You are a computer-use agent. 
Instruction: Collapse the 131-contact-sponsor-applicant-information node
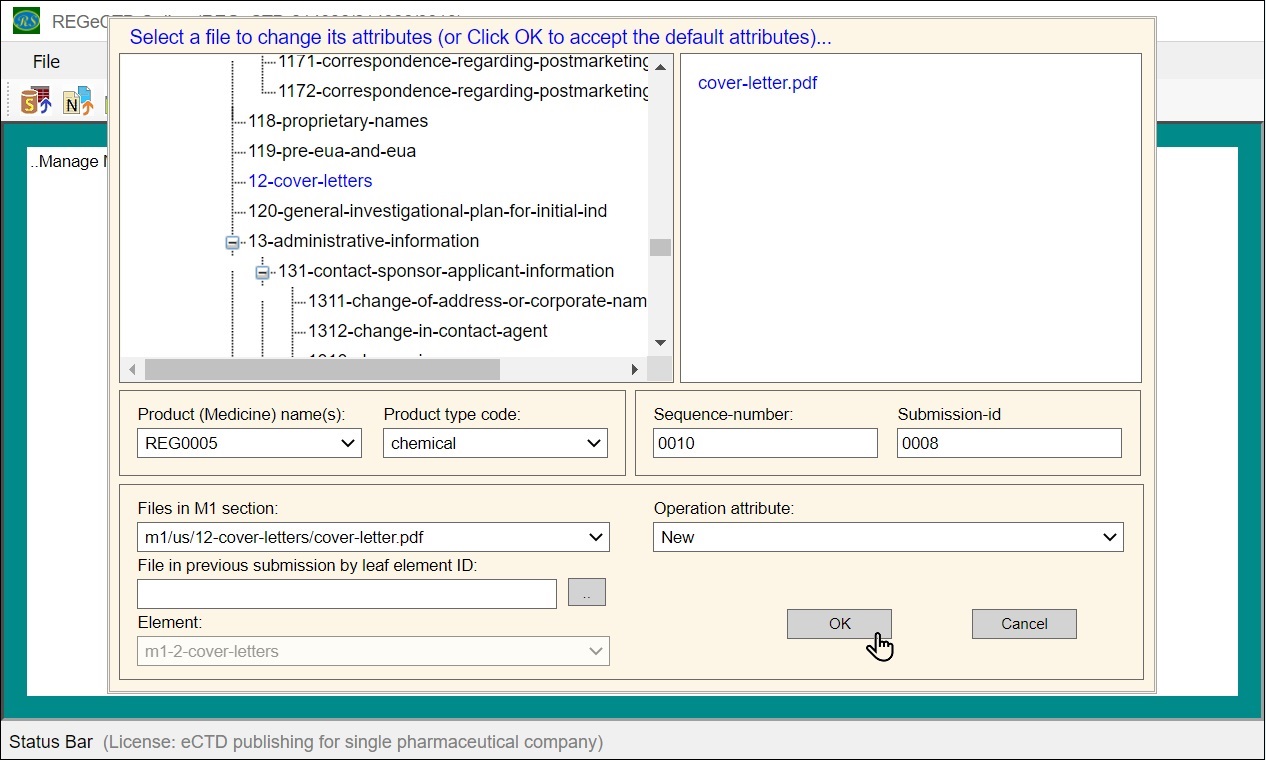263,272
